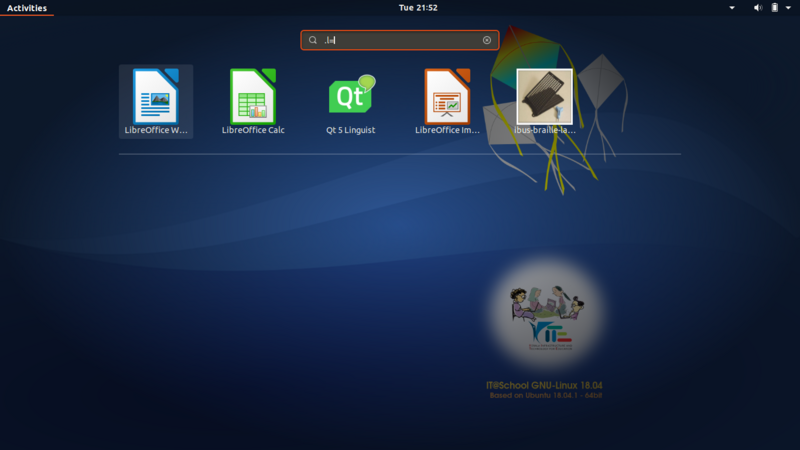Viewport: 800px width, 450px height.
Task: Launch the Qt 5 Linguist icon
Action: click(351, 96)
